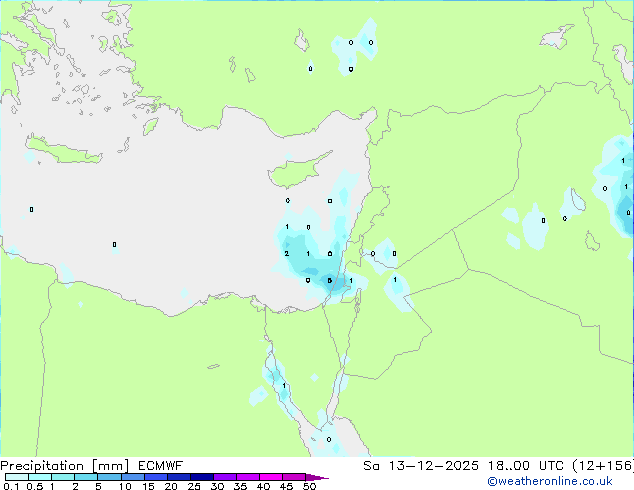Click the '2' precipitation value off Israel's coast

click(287, 253)
